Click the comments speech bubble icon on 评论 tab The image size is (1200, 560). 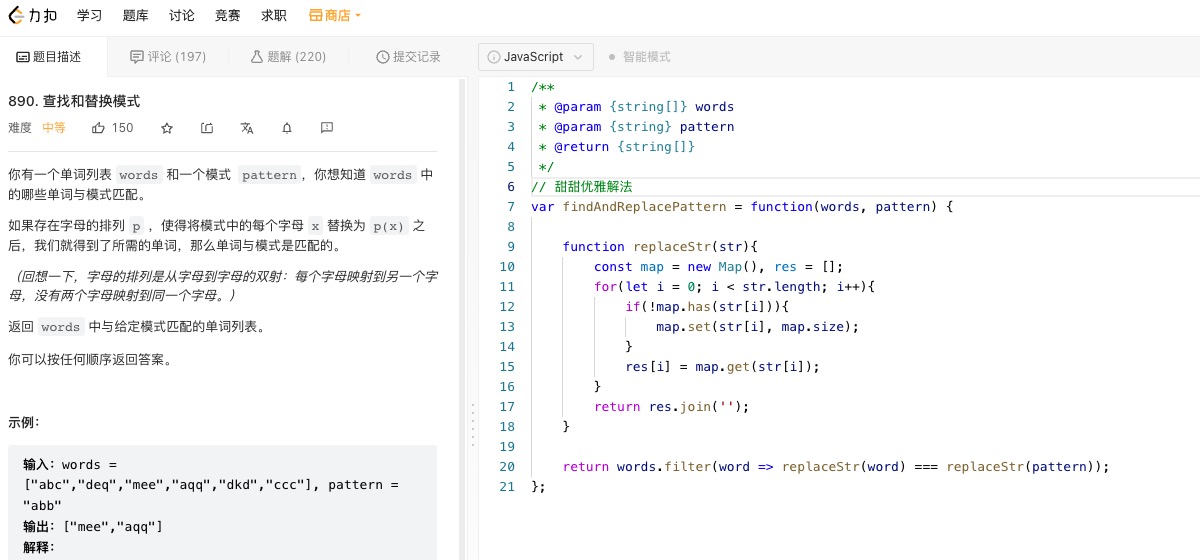coord(137,57)
